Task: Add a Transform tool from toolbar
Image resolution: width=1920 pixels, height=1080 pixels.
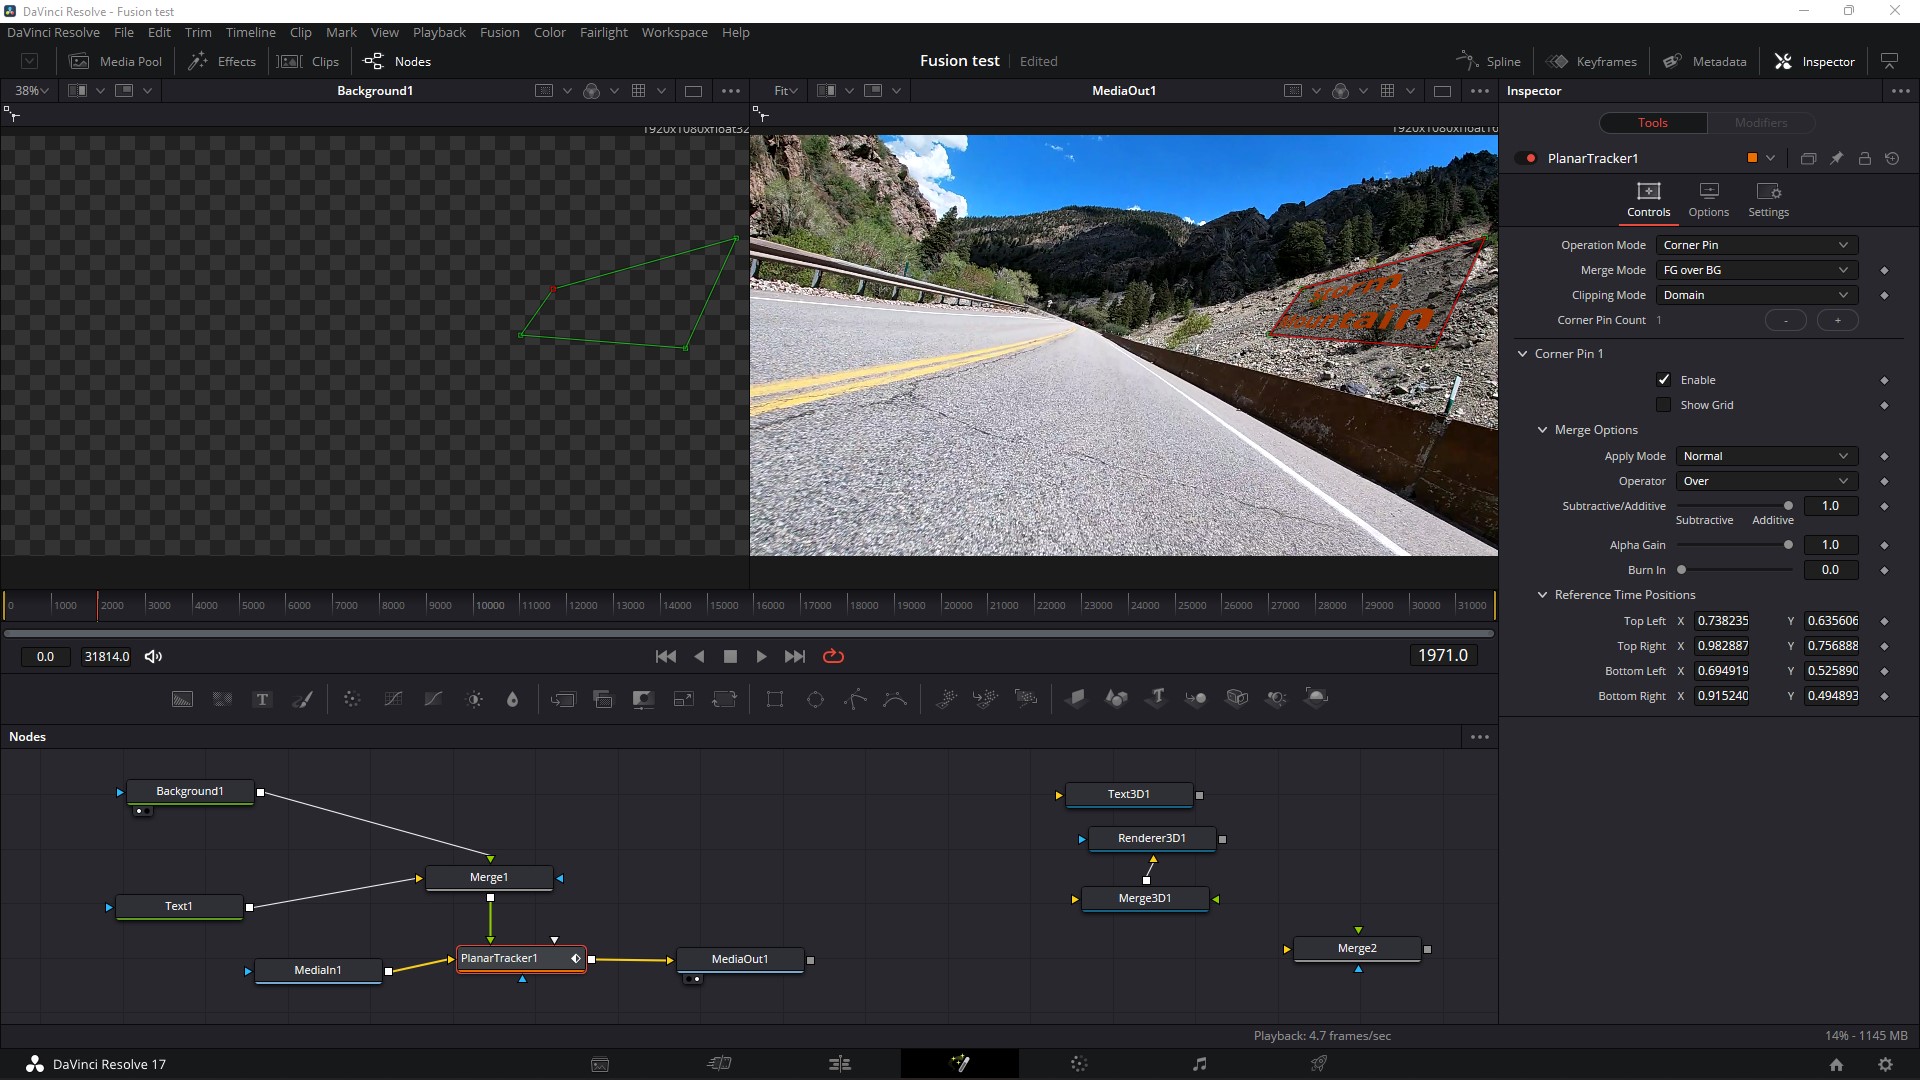Action: (724, 699)
